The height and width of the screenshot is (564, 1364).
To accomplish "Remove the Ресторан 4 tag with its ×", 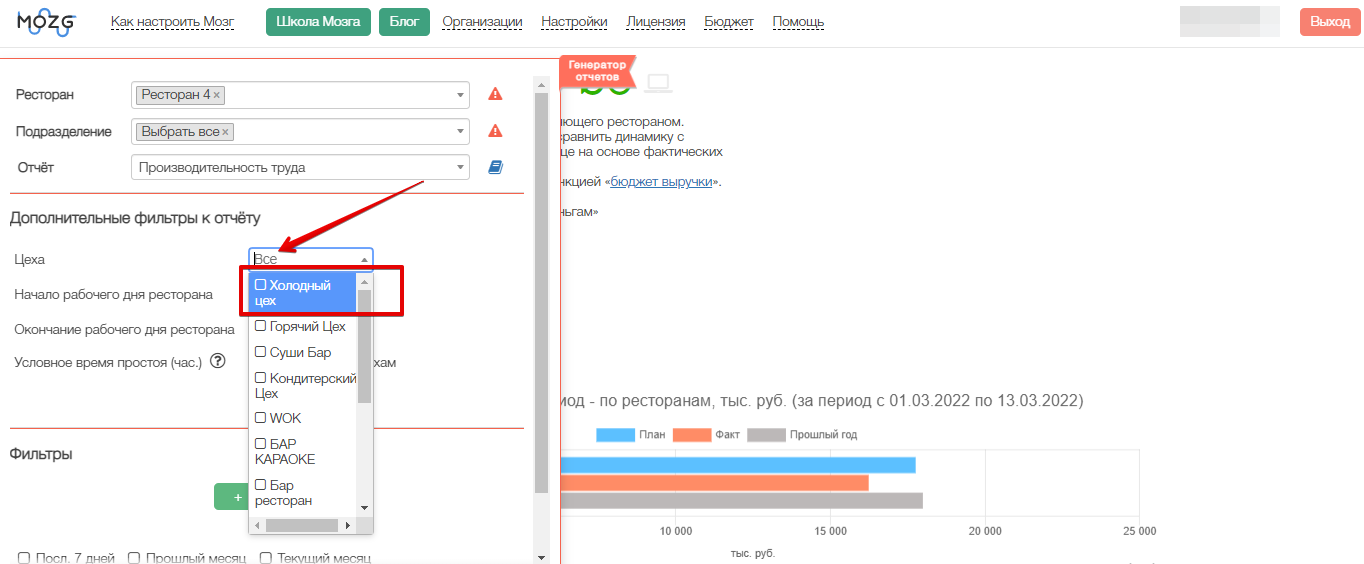I will click(217, 95).
